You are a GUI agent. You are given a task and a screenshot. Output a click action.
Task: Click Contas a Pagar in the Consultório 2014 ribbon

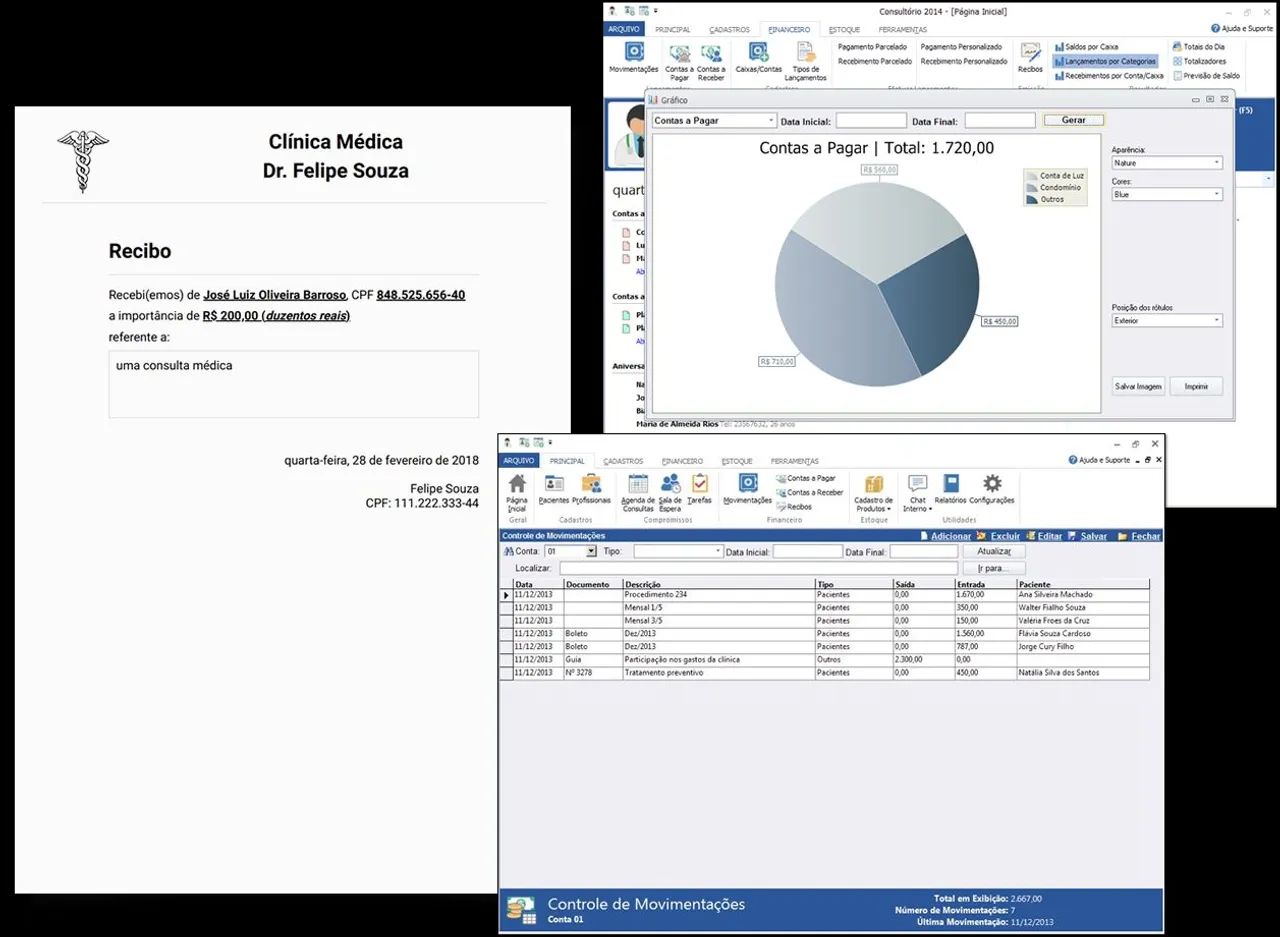pos(680,61)
